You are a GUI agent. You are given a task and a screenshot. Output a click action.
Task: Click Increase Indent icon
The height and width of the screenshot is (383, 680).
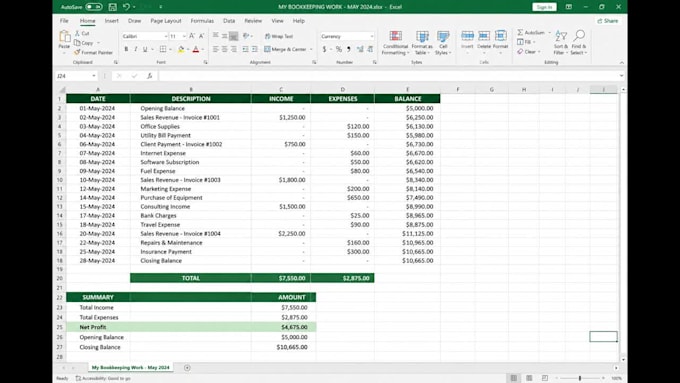pos(255,49)
